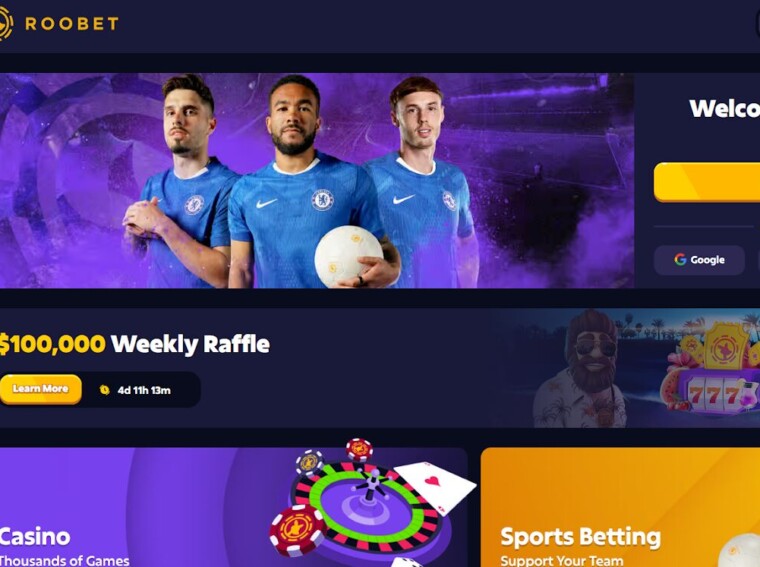
Task: Open the ROOBET wordmark home link
Action: 72,24
